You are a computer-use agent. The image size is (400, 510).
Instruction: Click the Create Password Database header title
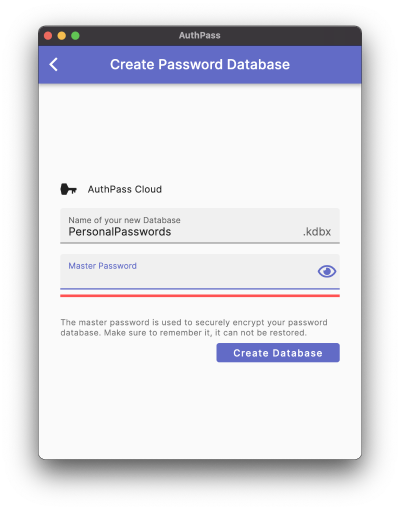click(200, 64)
